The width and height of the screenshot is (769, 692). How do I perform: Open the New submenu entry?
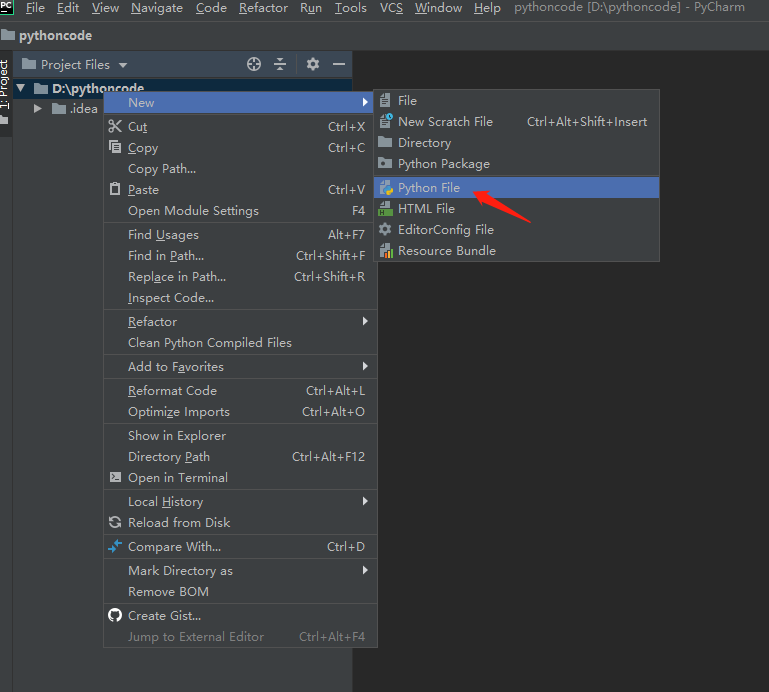(x=240, y=103)
